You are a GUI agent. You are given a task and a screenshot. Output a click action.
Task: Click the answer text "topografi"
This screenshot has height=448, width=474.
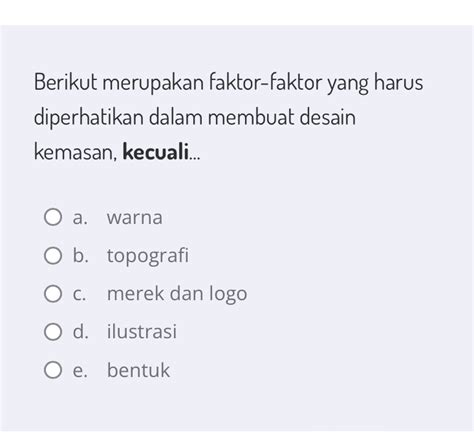(148, 256)
